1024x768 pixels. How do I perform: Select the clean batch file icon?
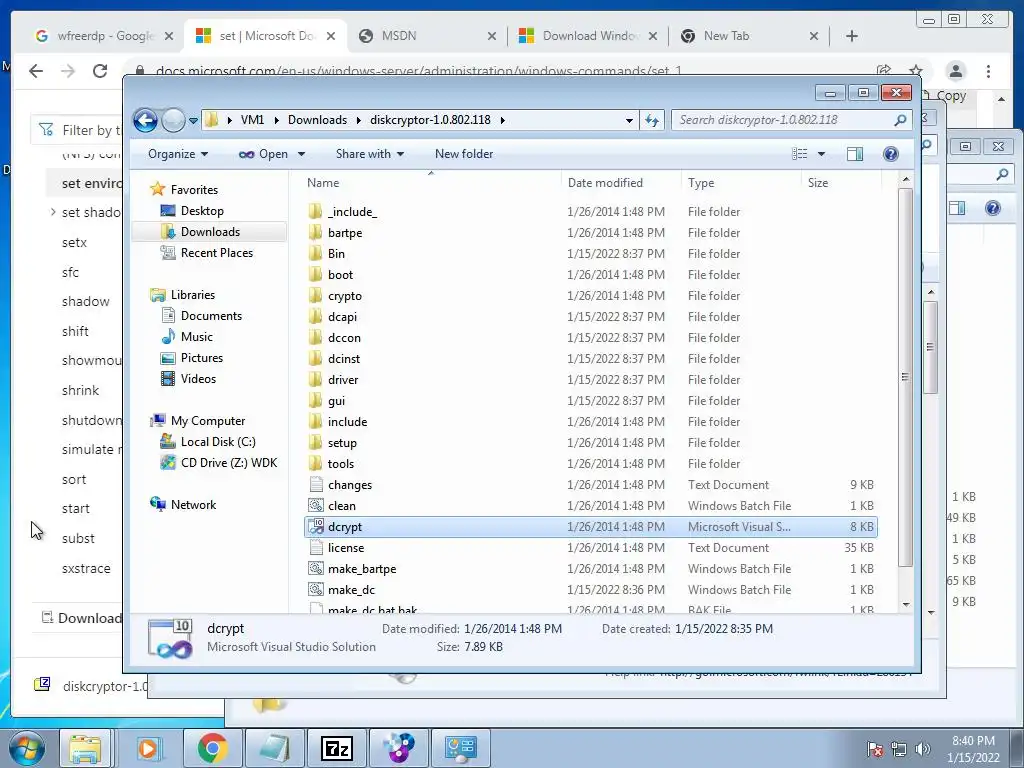click(x=315, y=505)
